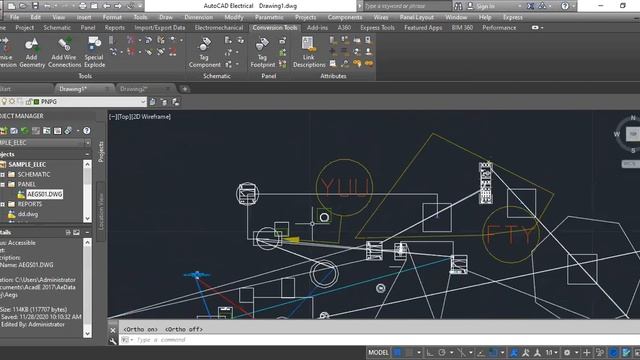The image size is (640, 360).
Task: Click the Add Wire Connections tool
Action: 64,53
